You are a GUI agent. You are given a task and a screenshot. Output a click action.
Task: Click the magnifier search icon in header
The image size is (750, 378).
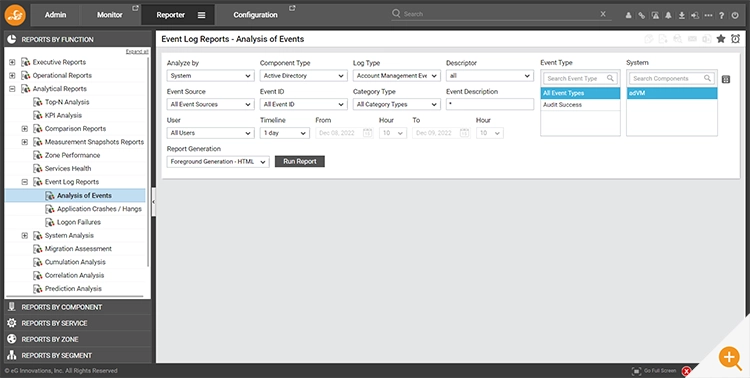click(396, 13)
